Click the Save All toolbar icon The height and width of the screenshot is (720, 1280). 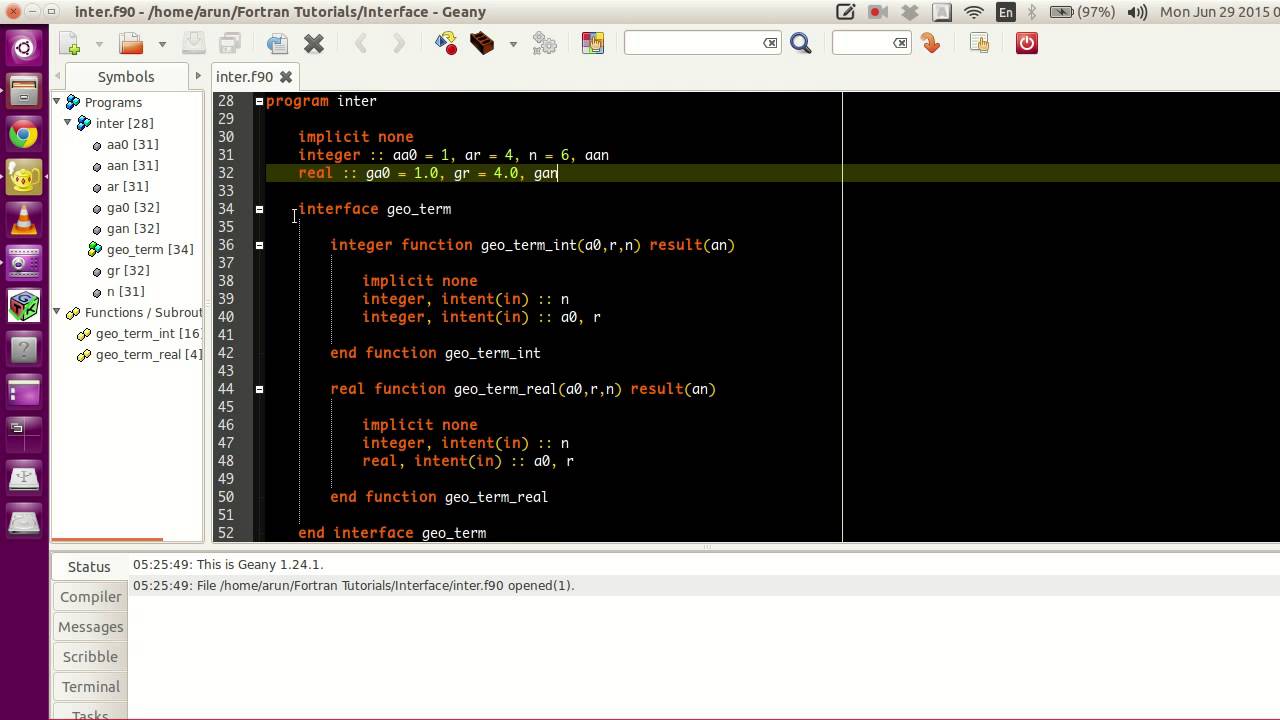tap(230, 43)
